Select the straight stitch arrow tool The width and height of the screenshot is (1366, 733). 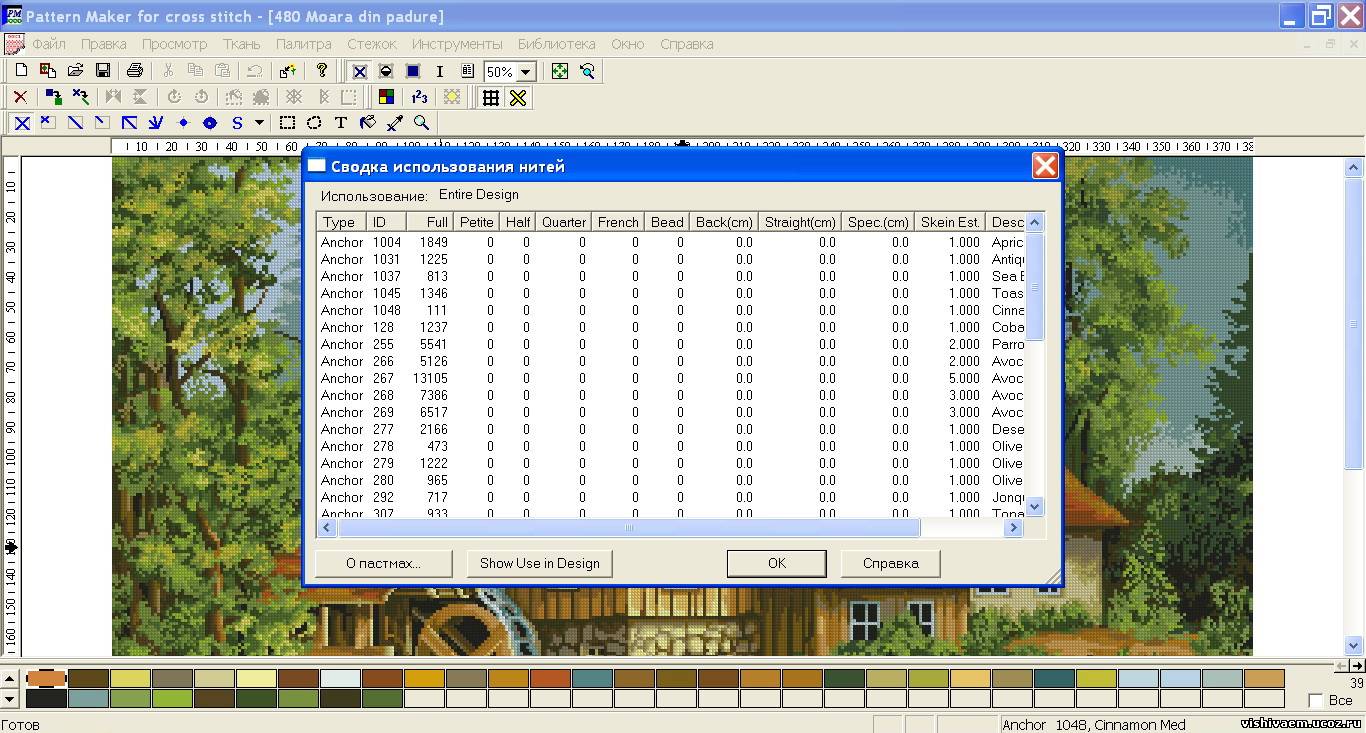tap(156, 123)
